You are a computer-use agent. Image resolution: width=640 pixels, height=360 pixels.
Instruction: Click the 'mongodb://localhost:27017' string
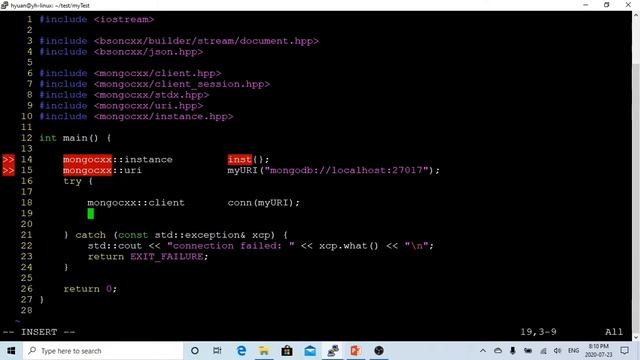(x=346, y=170)
